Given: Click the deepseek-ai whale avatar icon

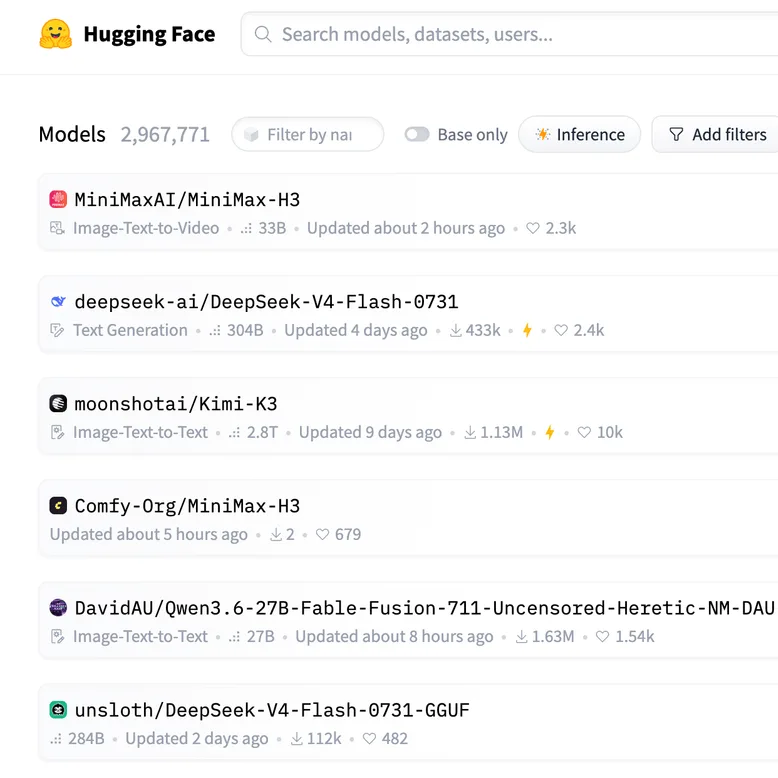Looking at the screenshot, I should [x=58, y=301].
